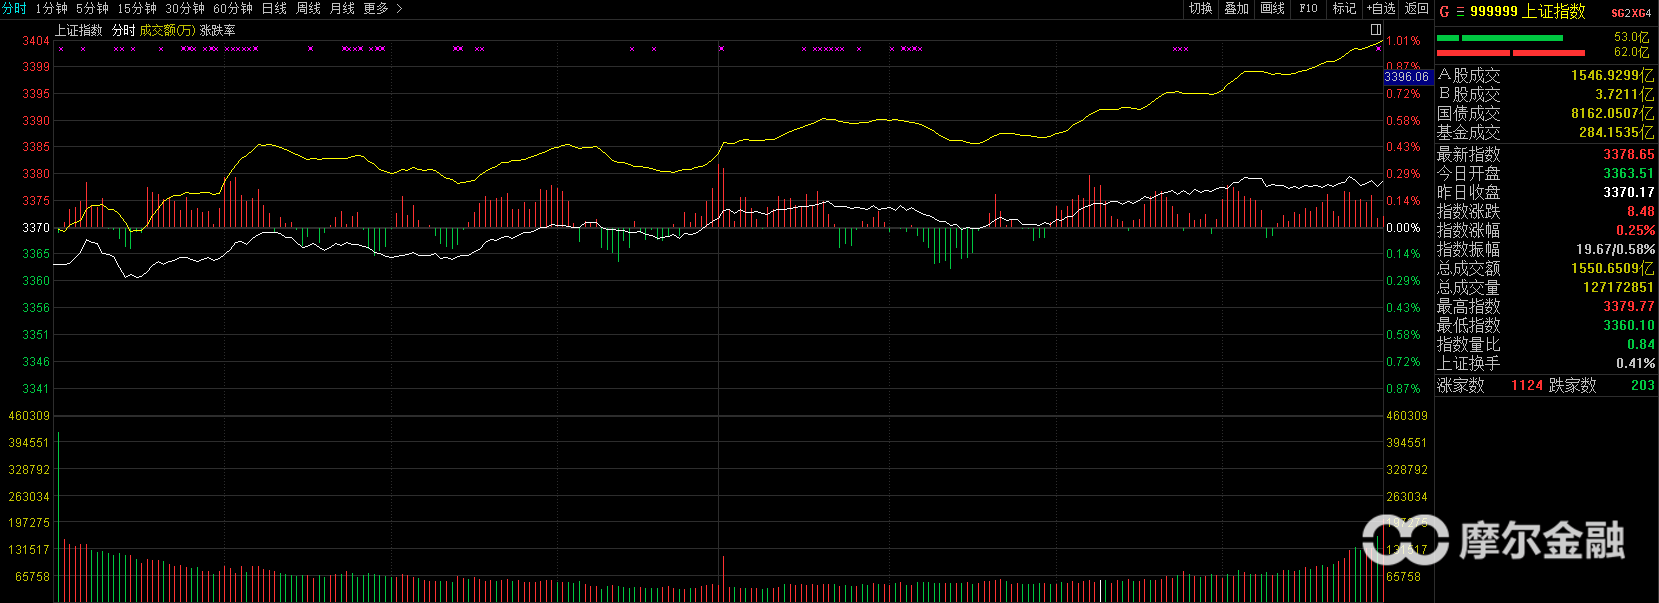Click the 3396.06 price label on axis
The height and width of the screenshot is (603, 1659).
(1406, 77)
